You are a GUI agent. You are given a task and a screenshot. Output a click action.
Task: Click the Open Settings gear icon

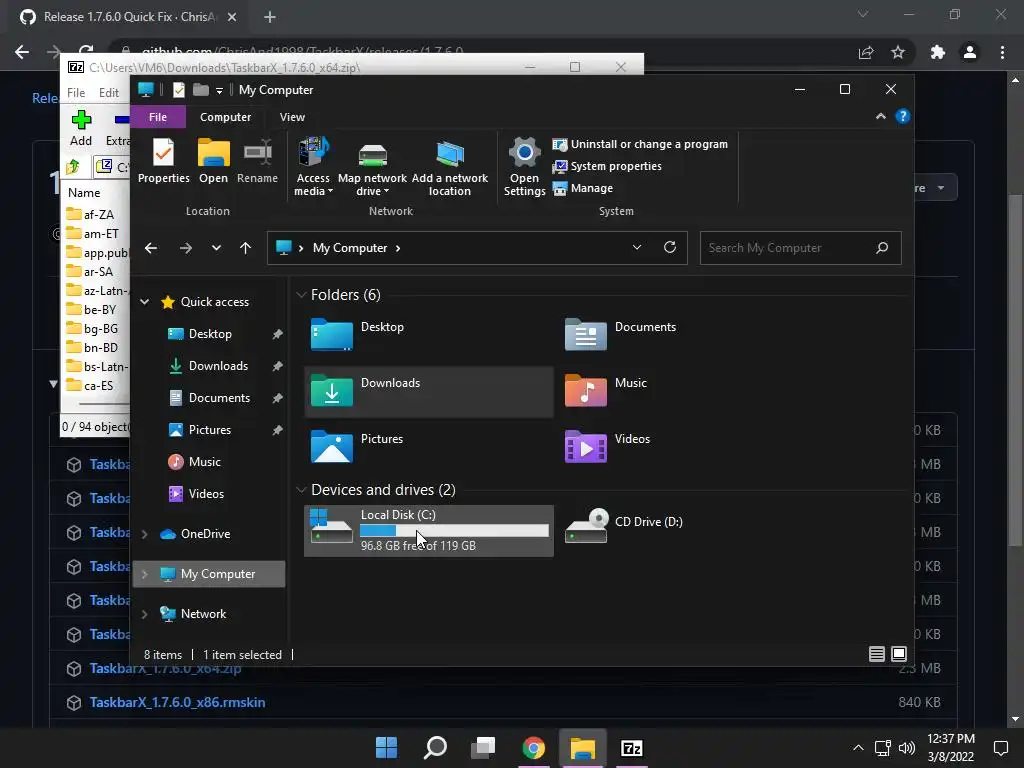tap(524, 167)
